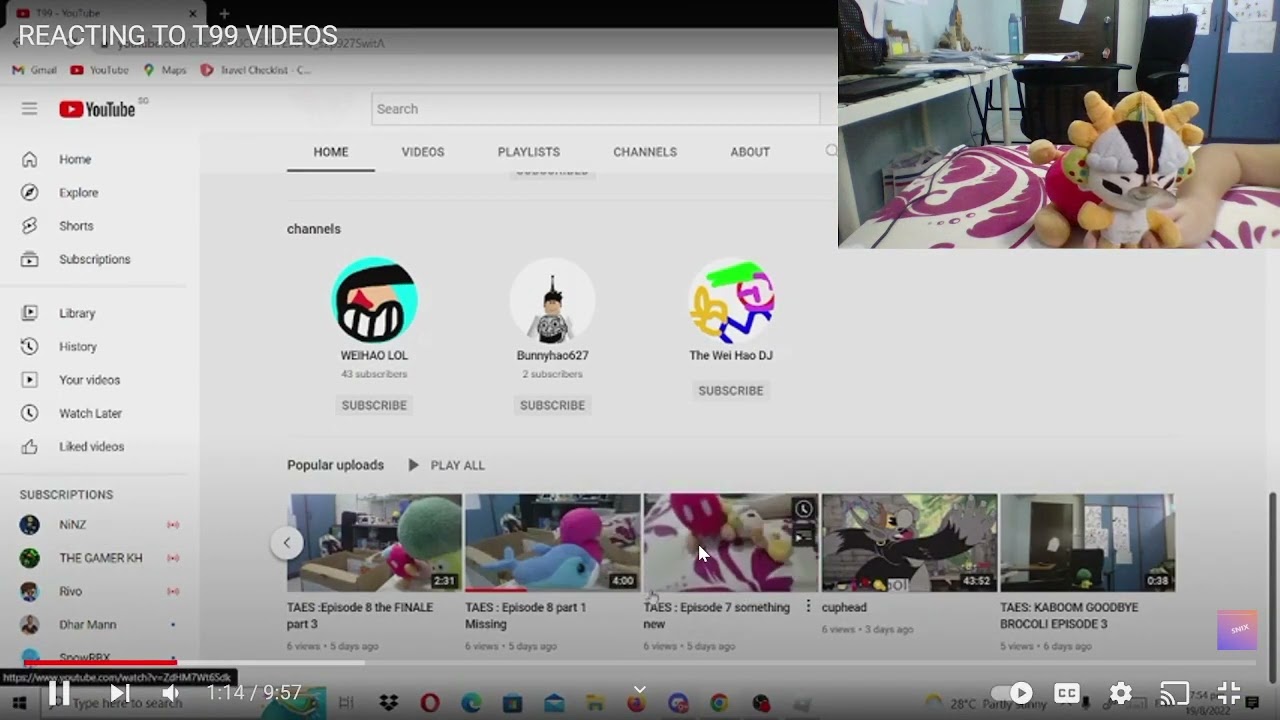This screenshot has height=720, width=1280.
Task: Open Episode 7 video three-dot menu
Action: pyautogui.click(x=808, y=607)
